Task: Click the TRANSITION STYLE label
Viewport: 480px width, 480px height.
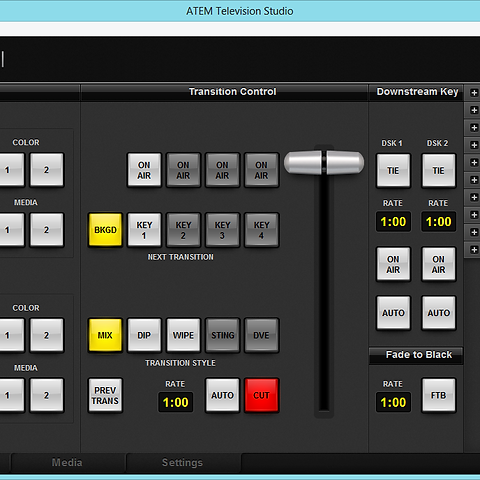Action: [180, 363]
